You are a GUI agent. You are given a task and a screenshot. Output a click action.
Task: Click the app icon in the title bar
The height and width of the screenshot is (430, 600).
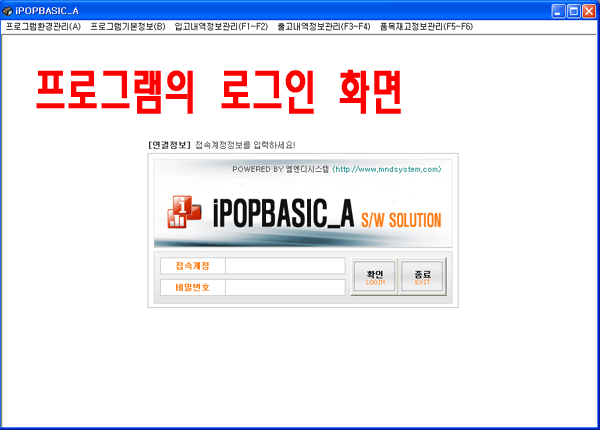click(x=7, y=11)
